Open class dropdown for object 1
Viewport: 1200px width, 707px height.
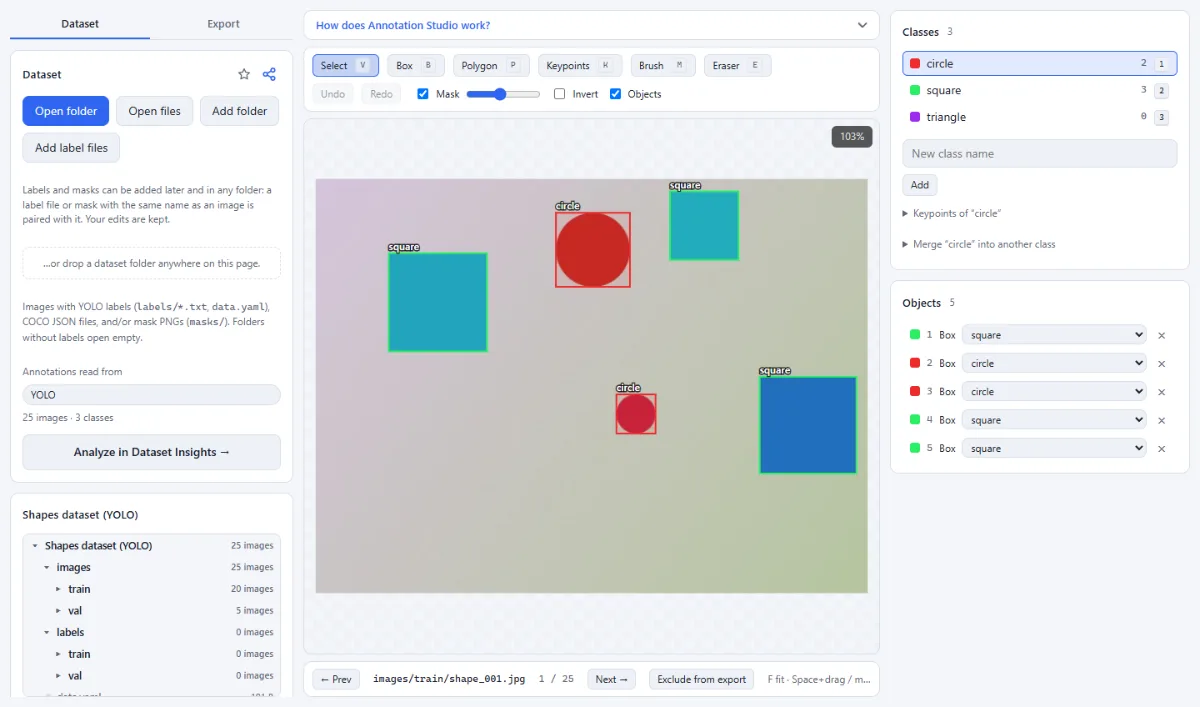(x=1054, y=335)
